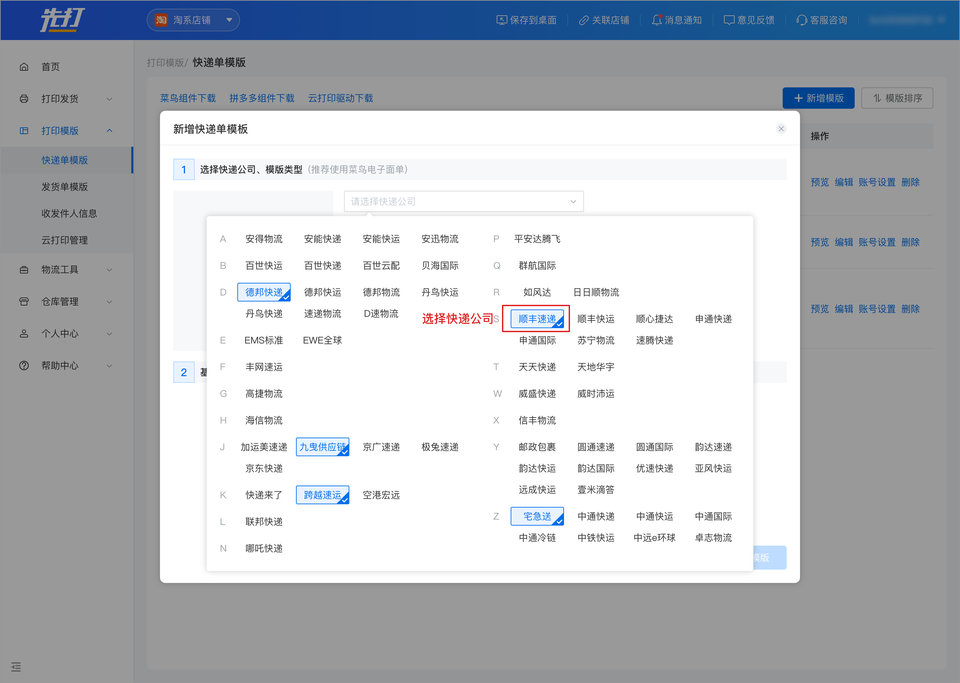Toggle the checked 德邦快递 courier option
Image resolution: width=960 pixels, height=683 pixels.
tap(264, 292)
